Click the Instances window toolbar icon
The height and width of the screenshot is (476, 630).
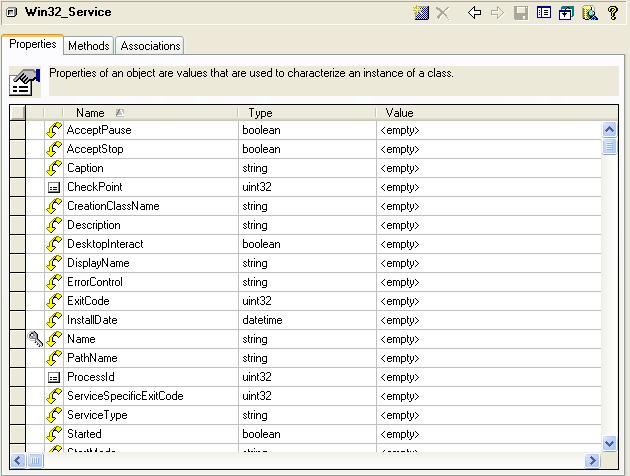tap(566, 13)
